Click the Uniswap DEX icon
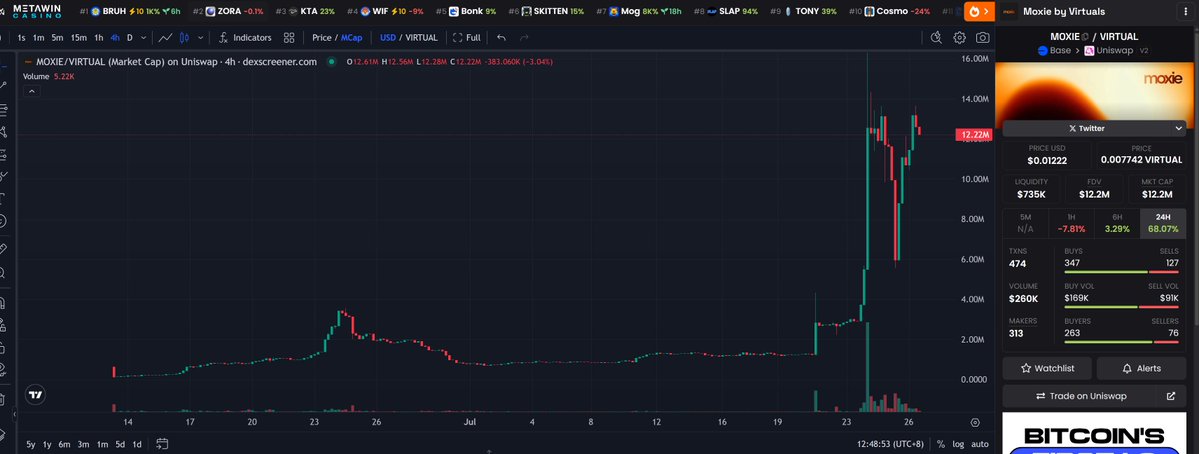1199x454 pixels. [1090, 50]
